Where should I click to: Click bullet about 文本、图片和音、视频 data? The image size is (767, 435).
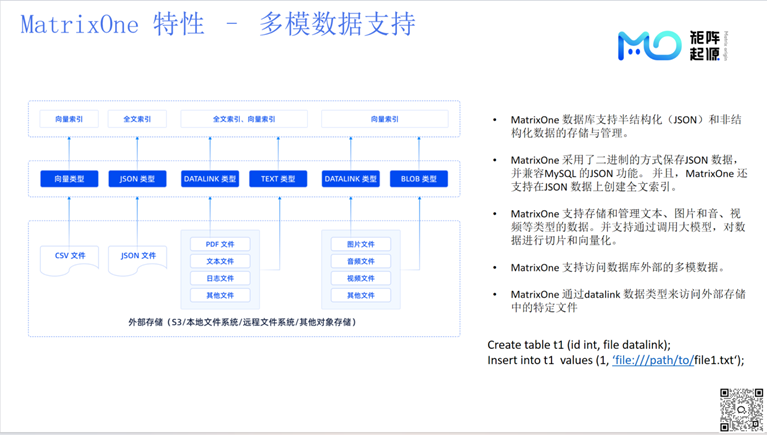point(628,227)
